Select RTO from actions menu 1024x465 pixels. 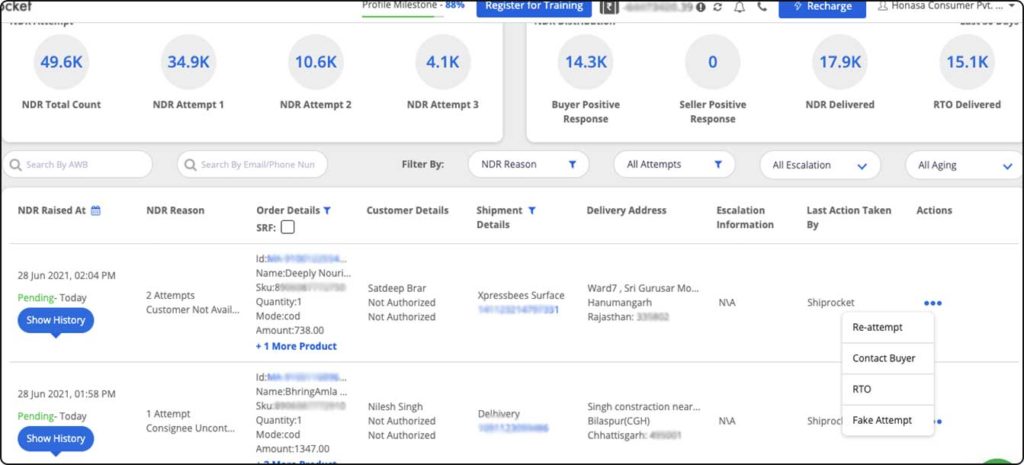[x=888, y=389]
